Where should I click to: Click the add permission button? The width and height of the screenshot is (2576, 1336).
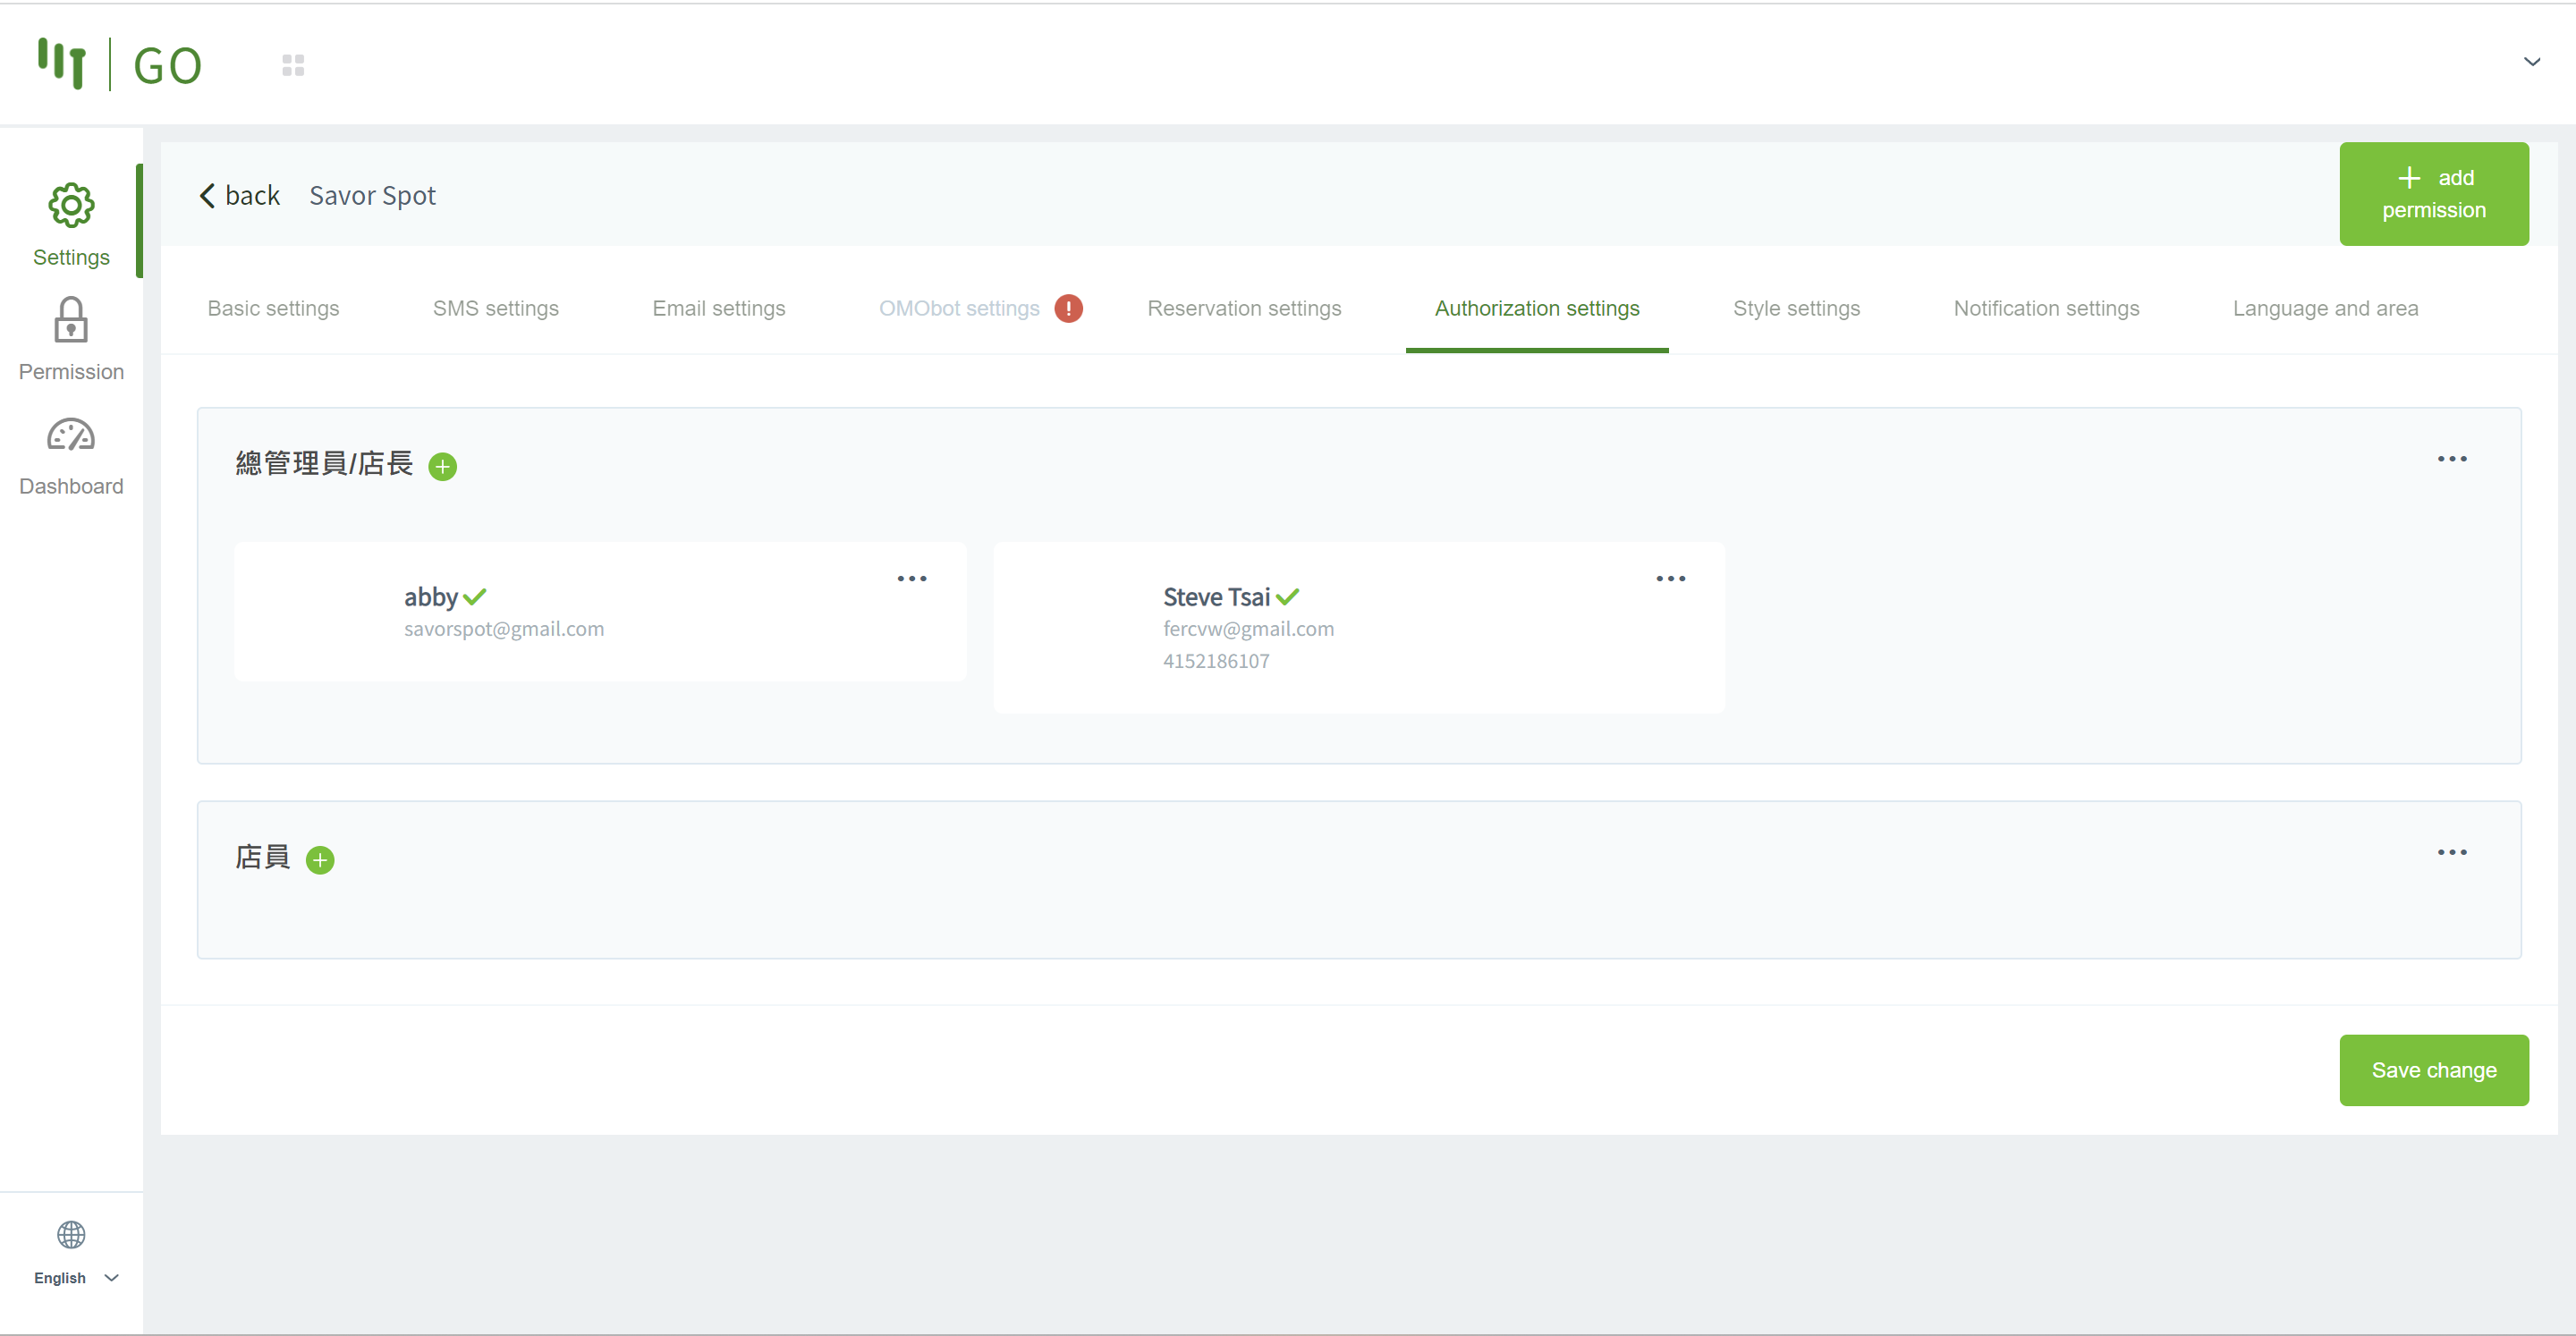(x=2433, y=194)
